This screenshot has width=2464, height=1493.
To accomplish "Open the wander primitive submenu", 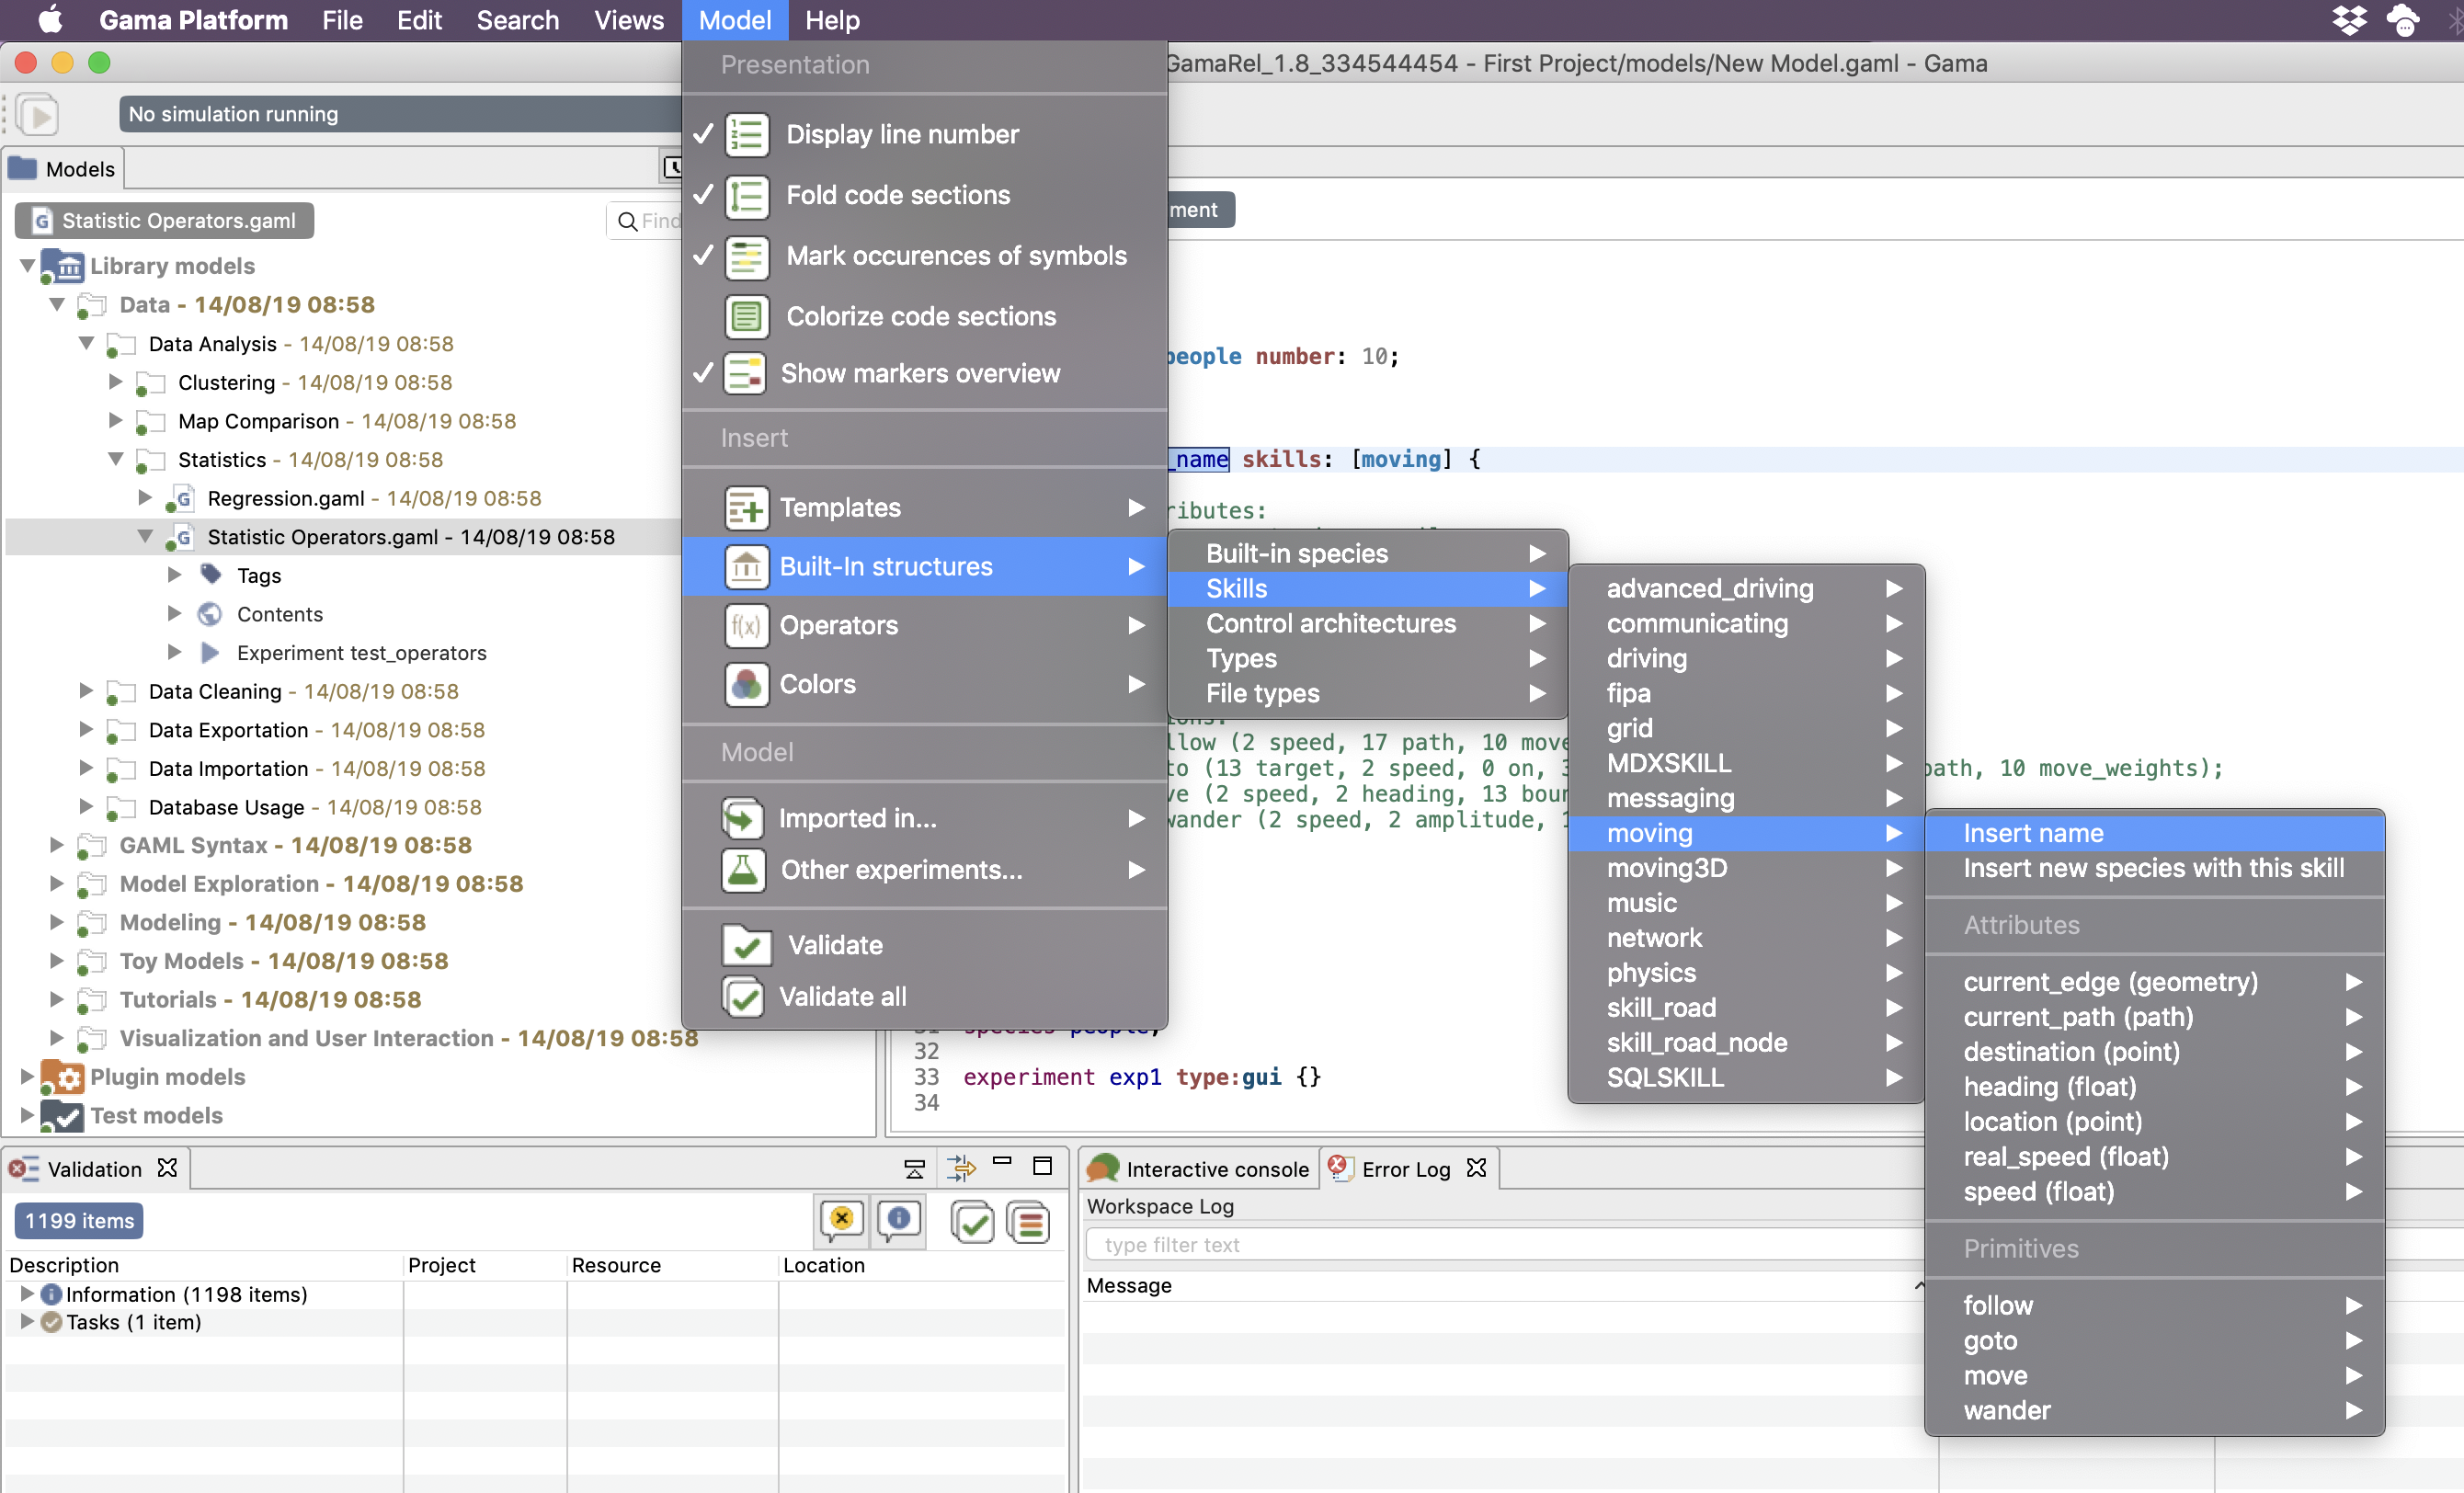I will pos(2154,1411).
